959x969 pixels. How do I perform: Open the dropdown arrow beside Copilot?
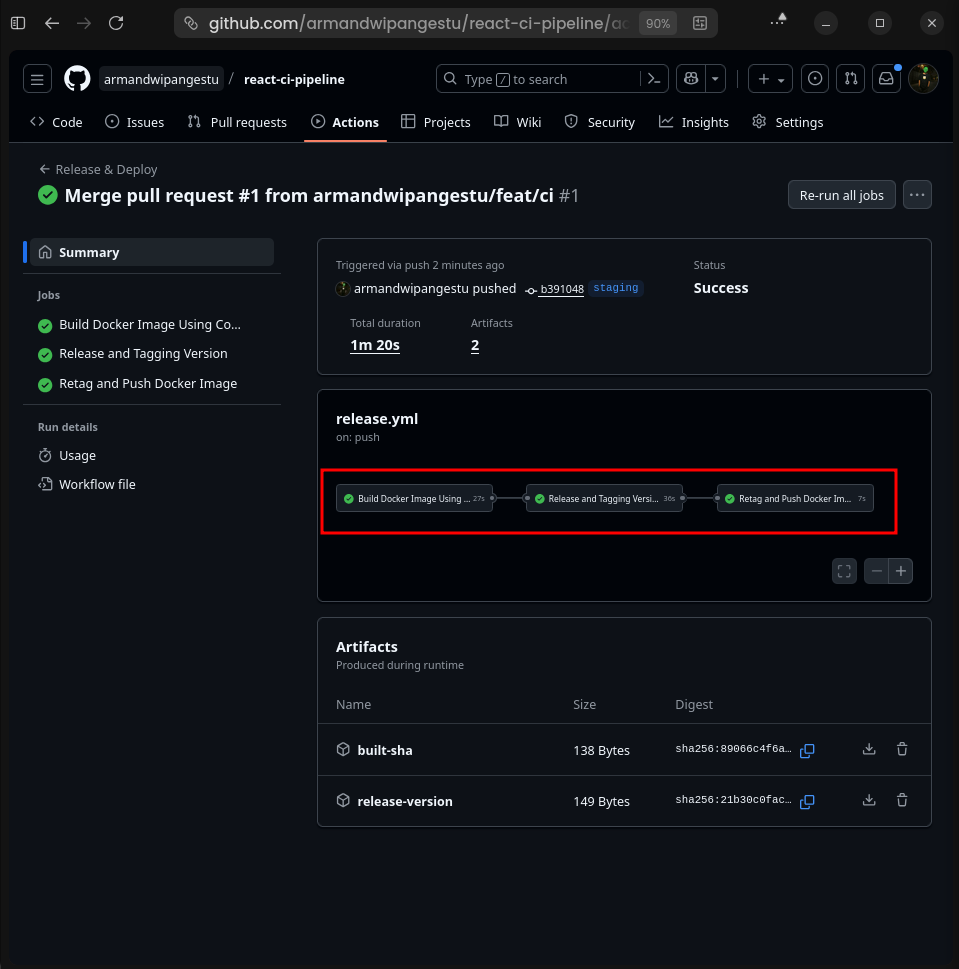[715, 79]
